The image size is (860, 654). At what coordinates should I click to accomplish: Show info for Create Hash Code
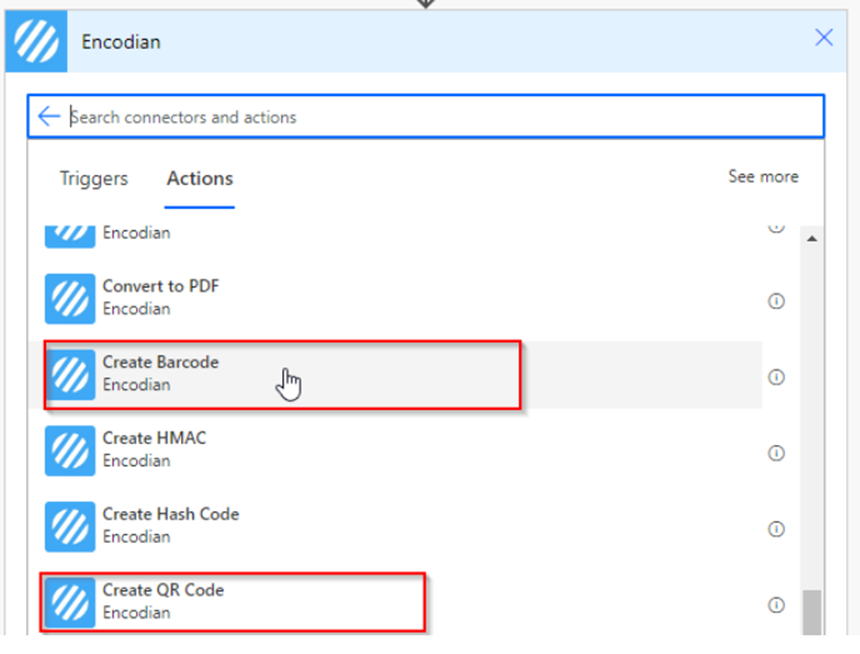[x=776, y=529]
